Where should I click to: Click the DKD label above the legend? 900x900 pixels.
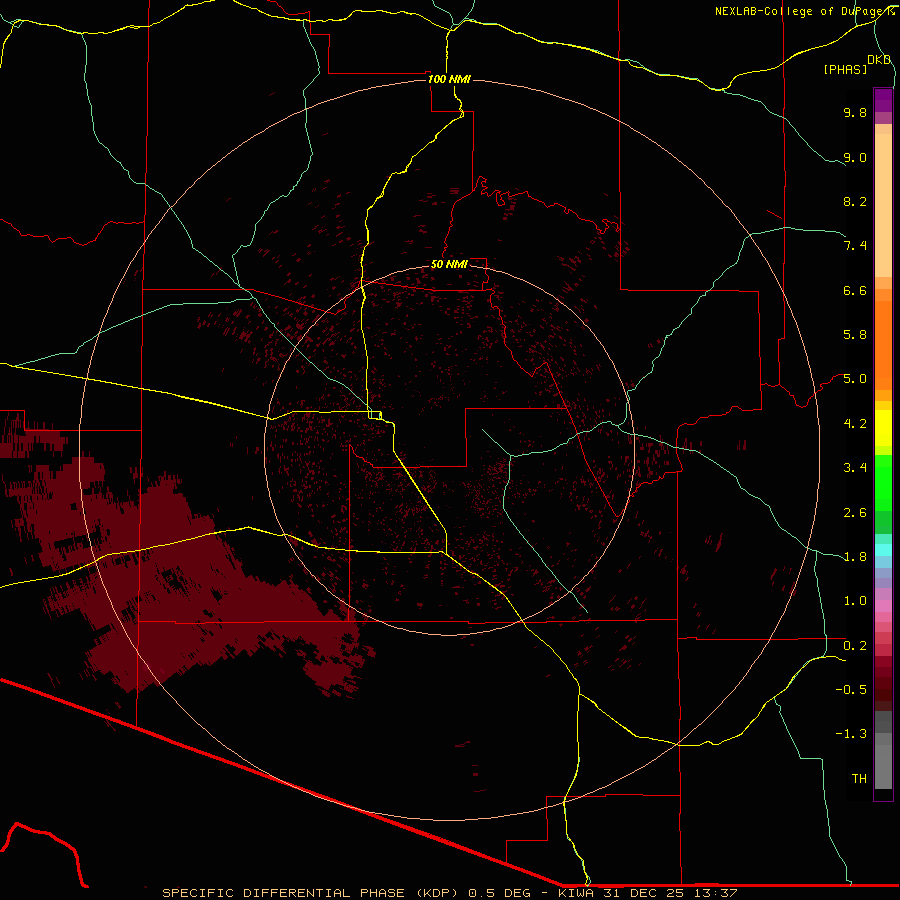[879, 60]
